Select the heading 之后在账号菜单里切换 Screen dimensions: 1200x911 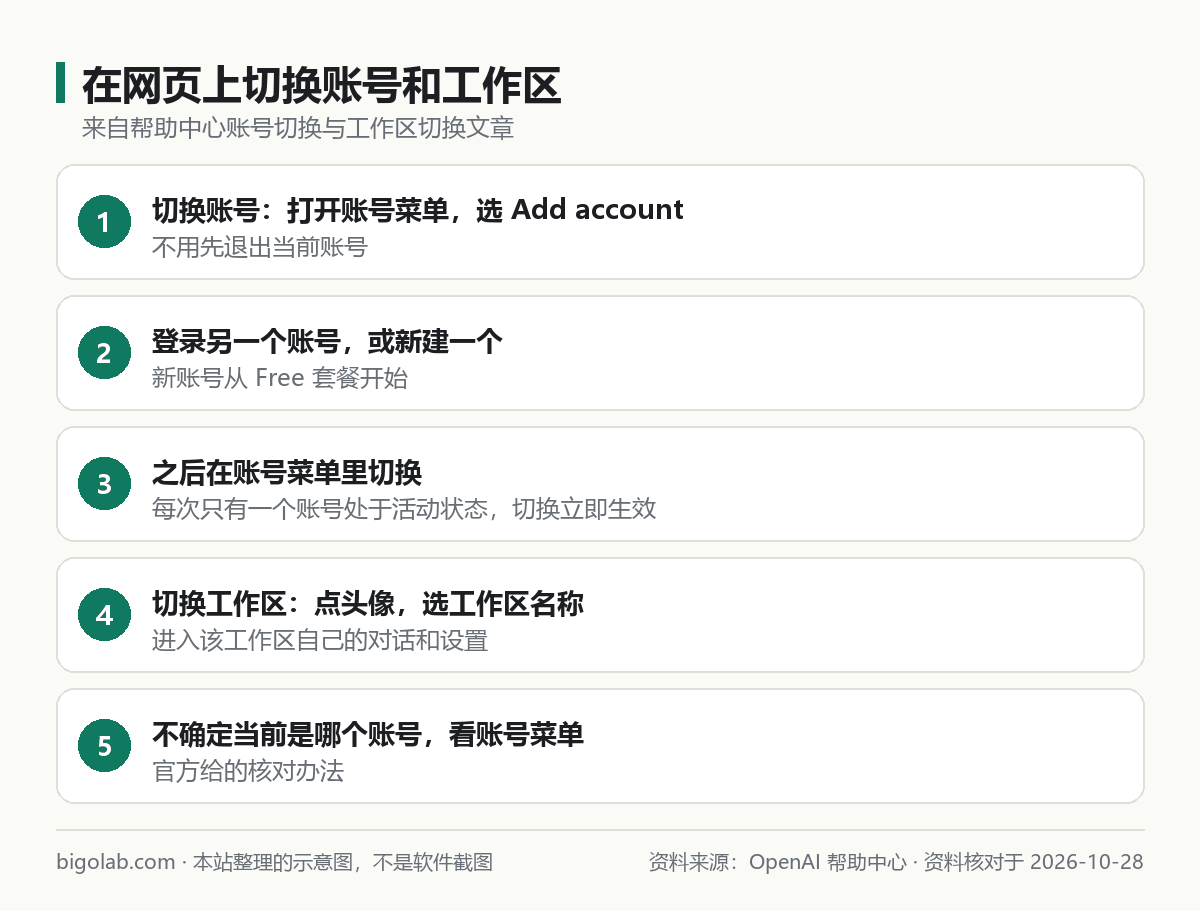point(287,472)
